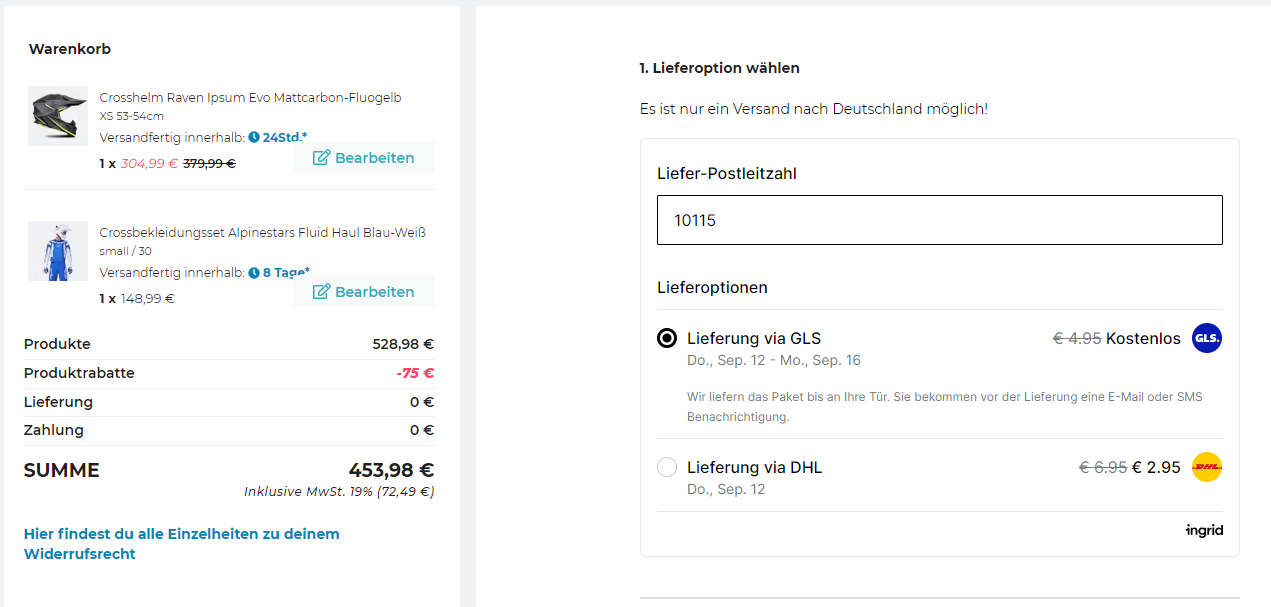Click the Alpinestars Fluid Haul clothing thumbnail
1271x607 pixels.
click(x=58, y=251)
